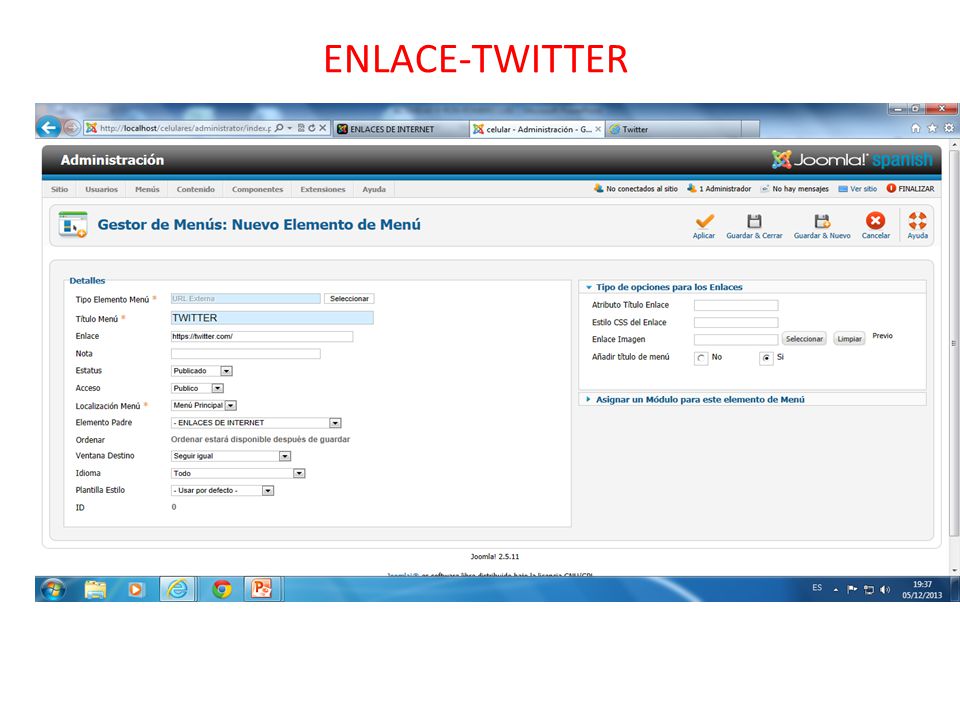The height and width of the screenshot is (720, 960).
Task: Select No for Añadir título de menú
Action: pyautogui.click(x=702, y=358)
